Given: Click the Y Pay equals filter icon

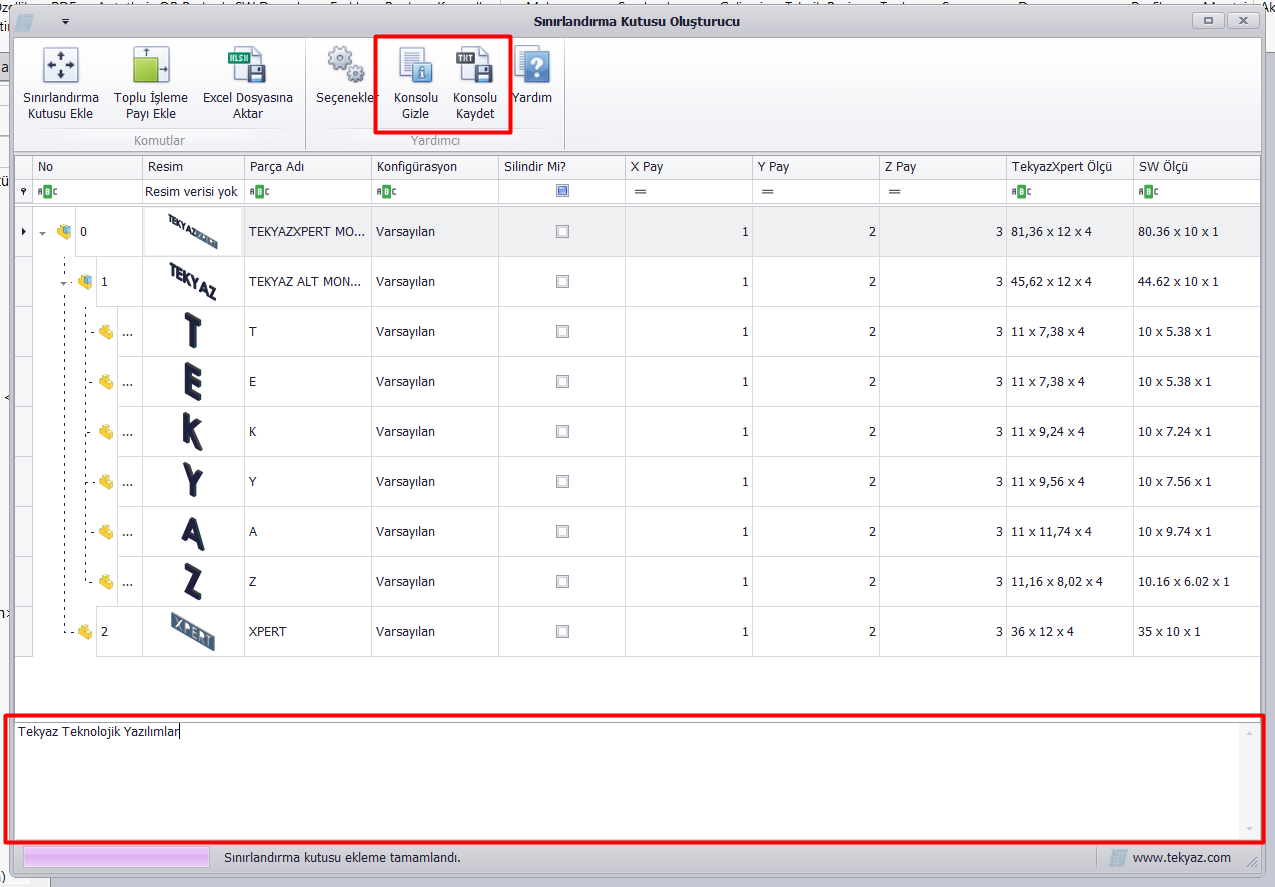Looking at the screenshot, I should pos(767,192).
